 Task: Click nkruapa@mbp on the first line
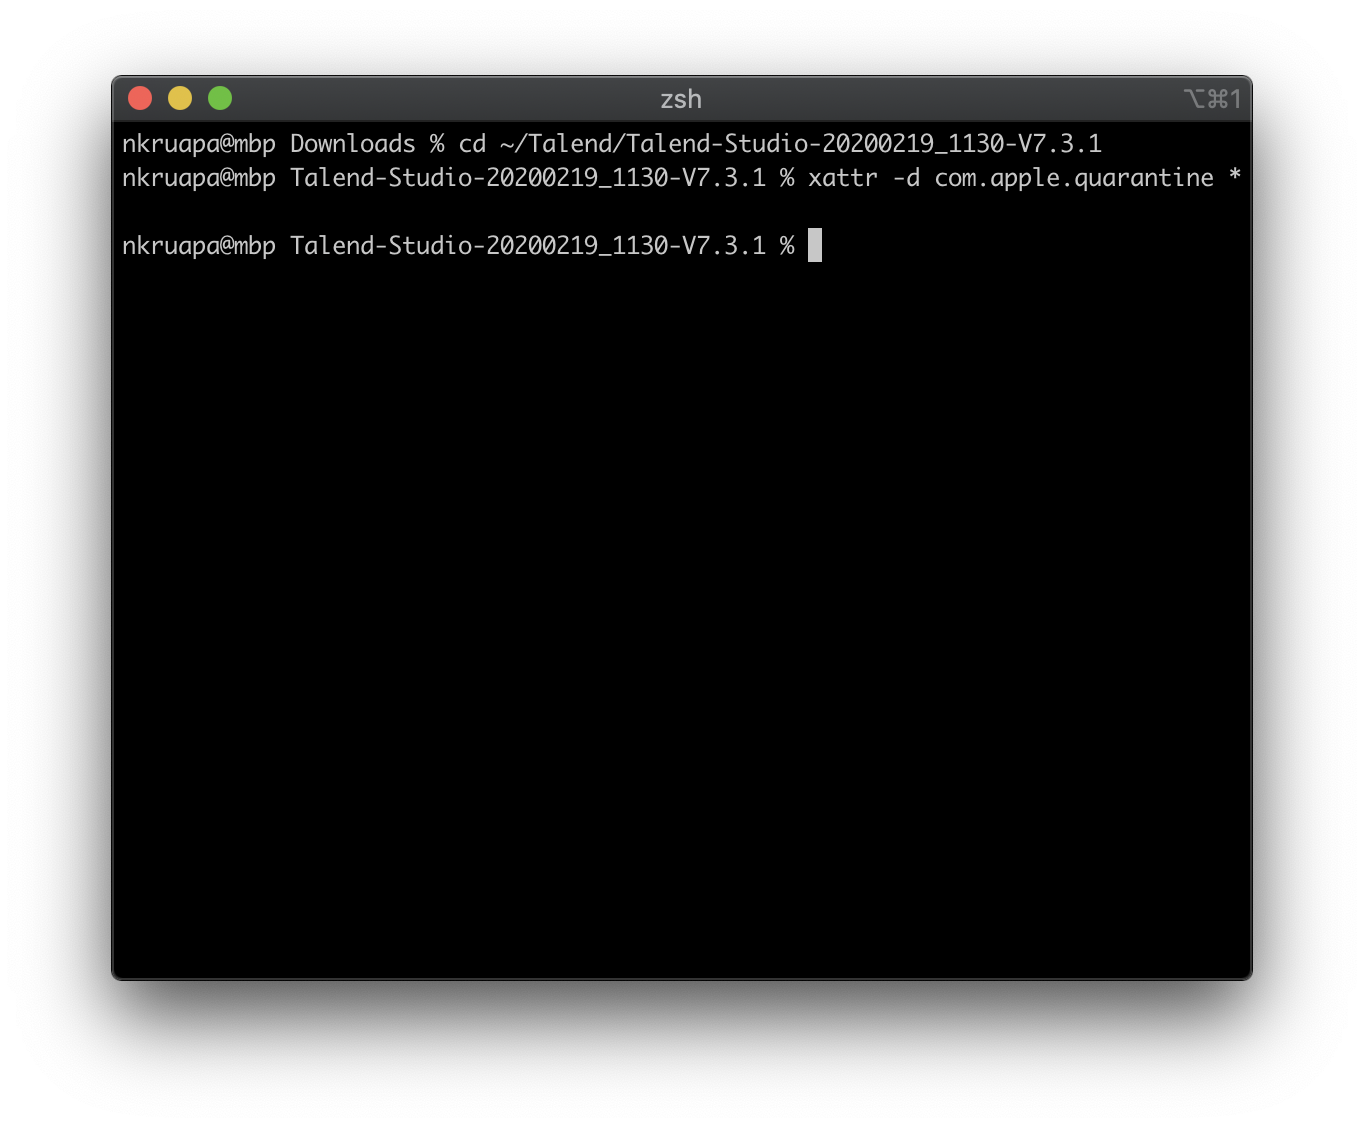199,144
